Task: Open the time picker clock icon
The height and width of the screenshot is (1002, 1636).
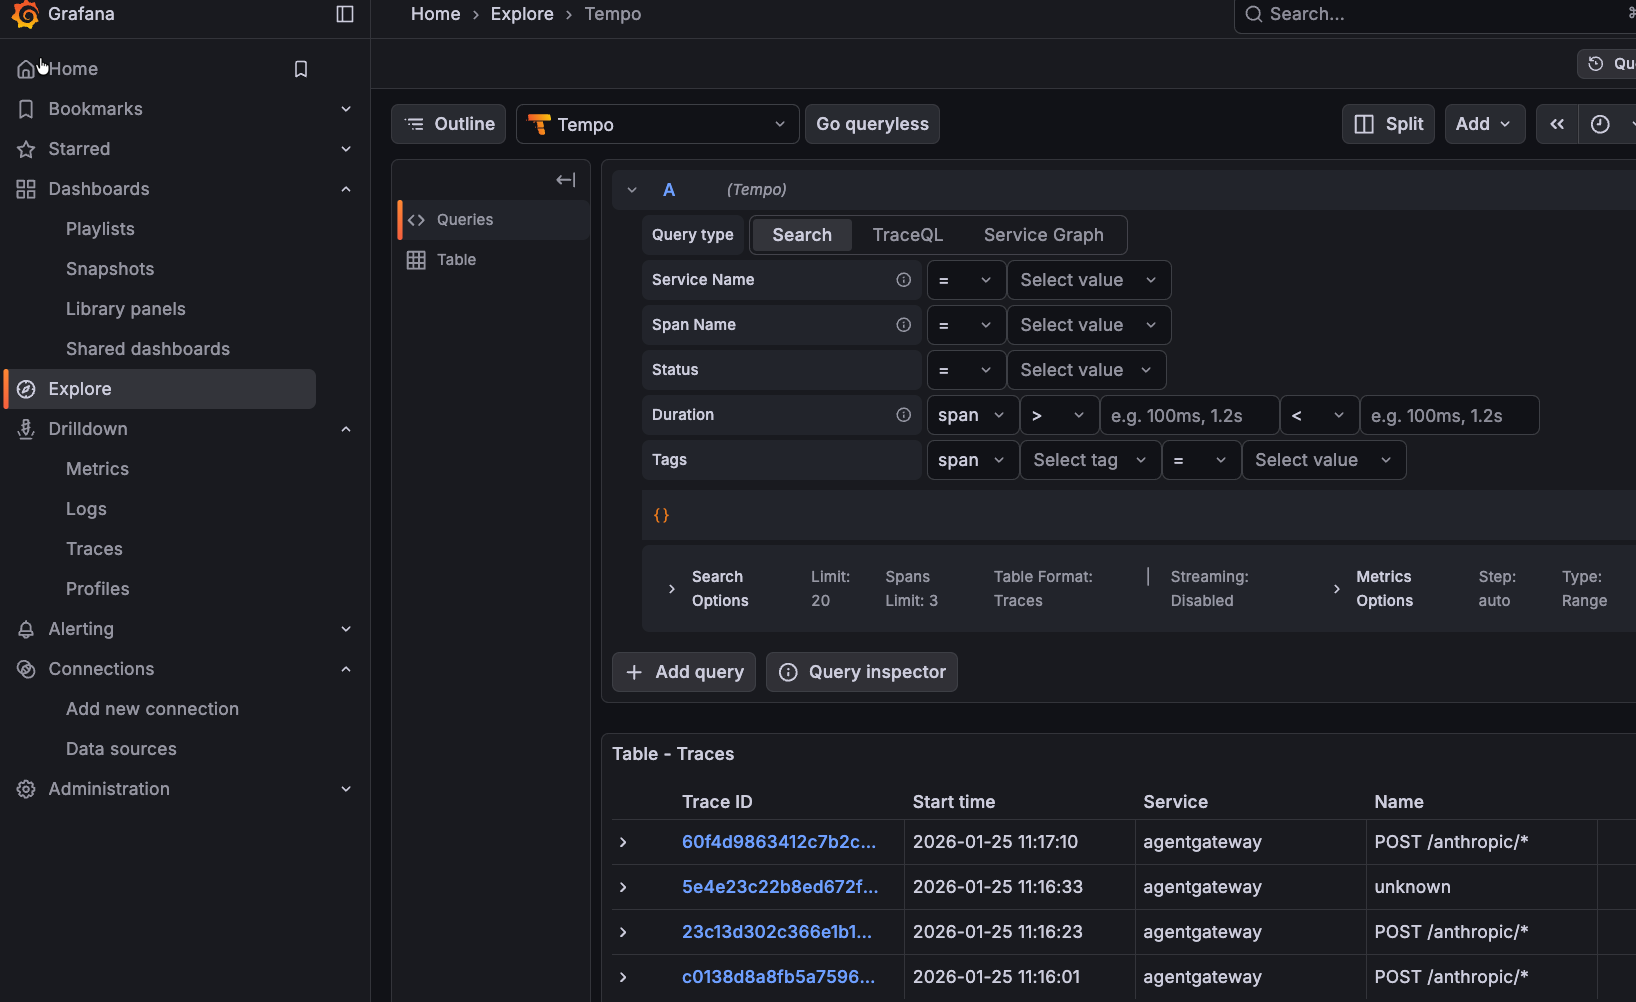Action: click(1600, 124)
